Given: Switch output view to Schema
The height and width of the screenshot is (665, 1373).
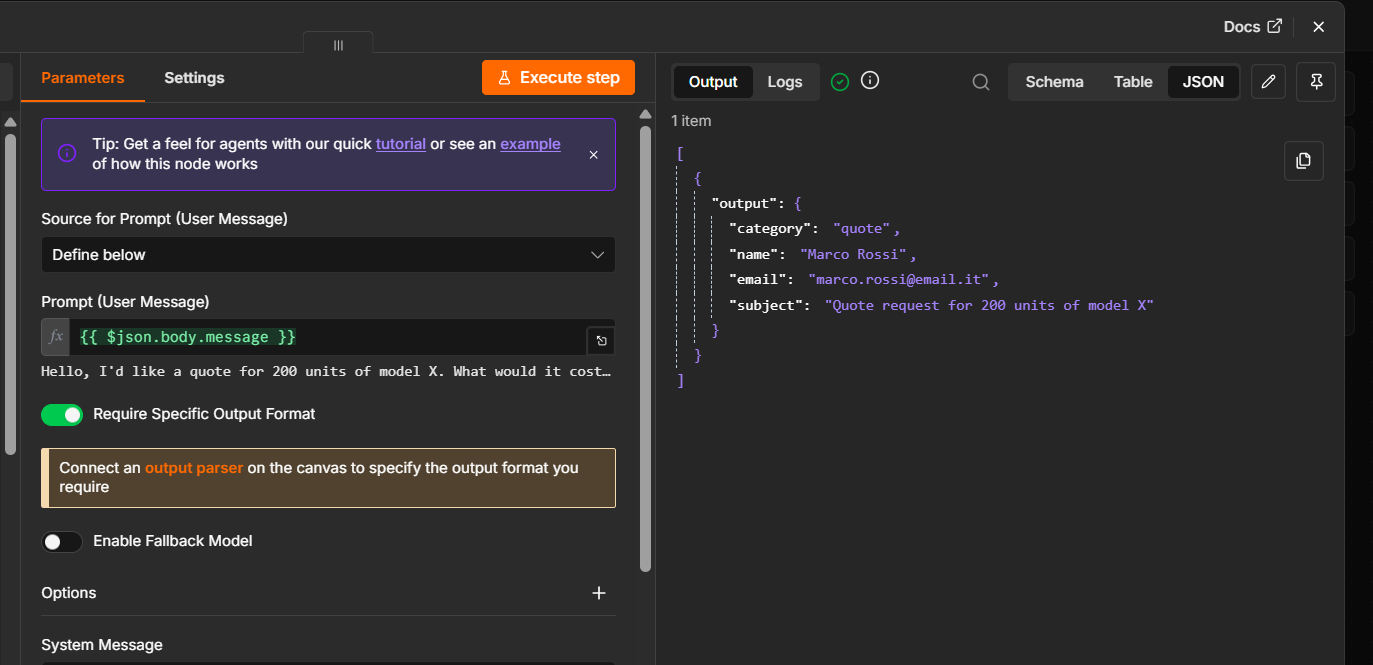Looking at the screenshot, I should tap(1054, 82).
